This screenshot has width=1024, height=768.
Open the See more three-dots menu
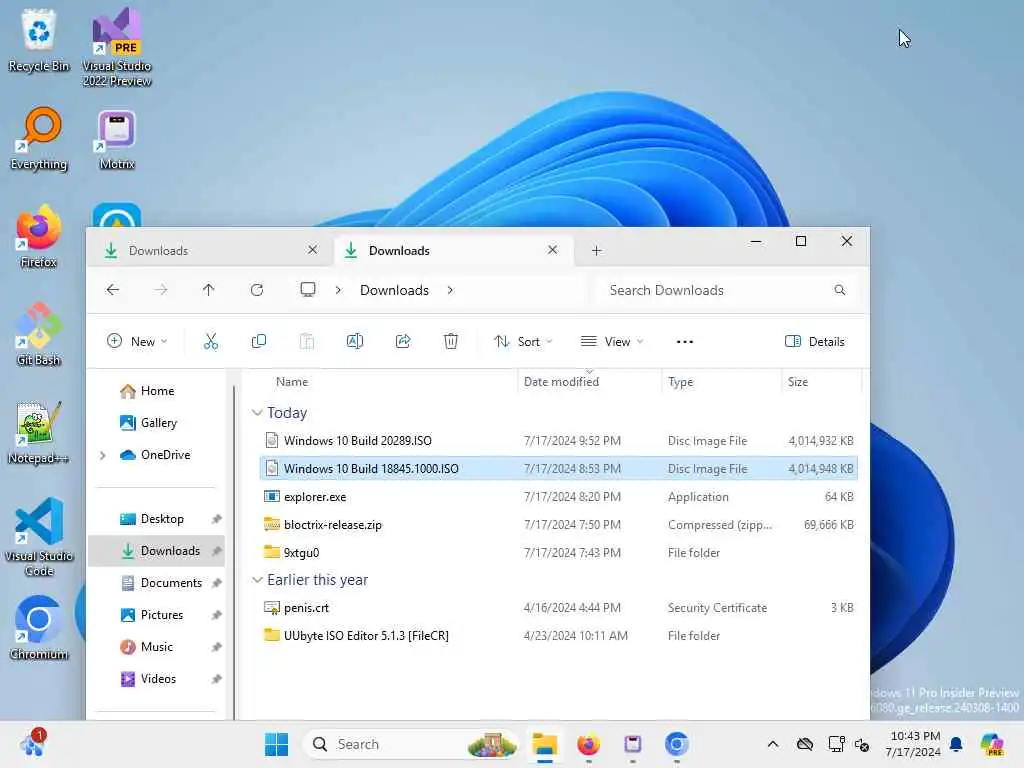point(684,342)
